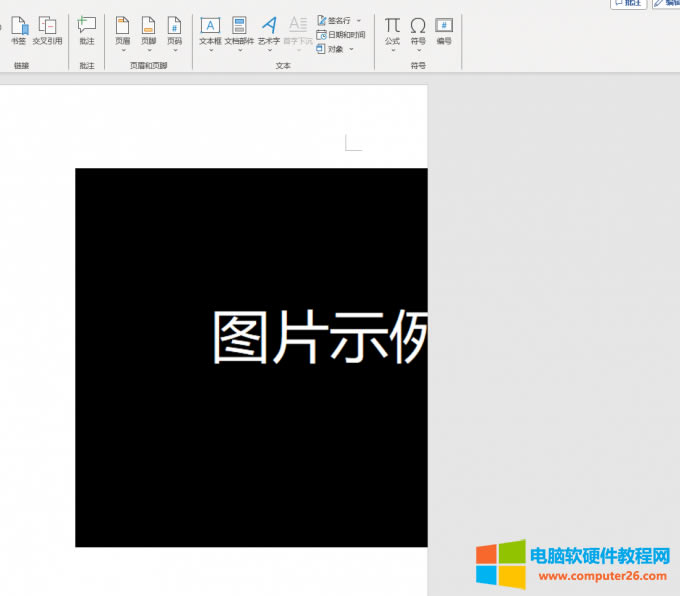Click the 书签 (Bookmark) icon

pyautogui.click(x=18, y=27)
